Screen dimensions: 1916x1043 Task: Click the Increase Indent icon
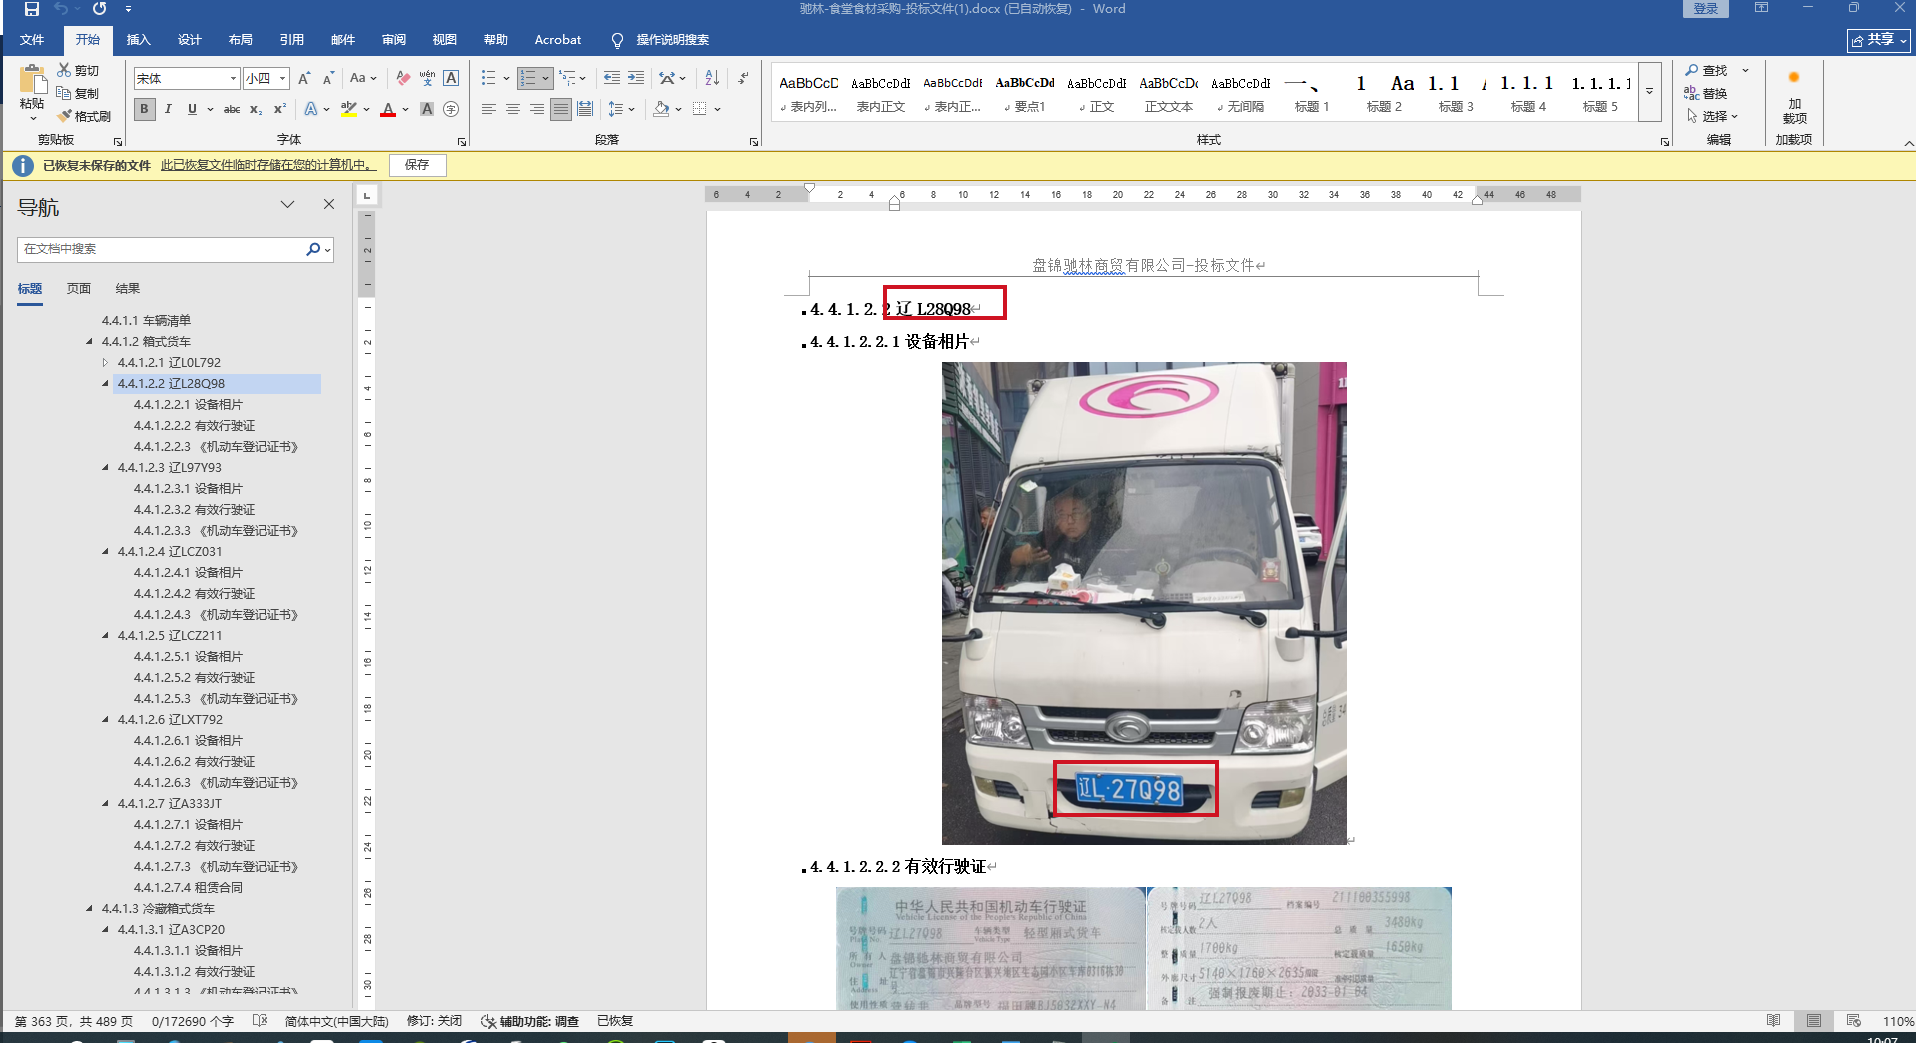click(x=636, y=78)
